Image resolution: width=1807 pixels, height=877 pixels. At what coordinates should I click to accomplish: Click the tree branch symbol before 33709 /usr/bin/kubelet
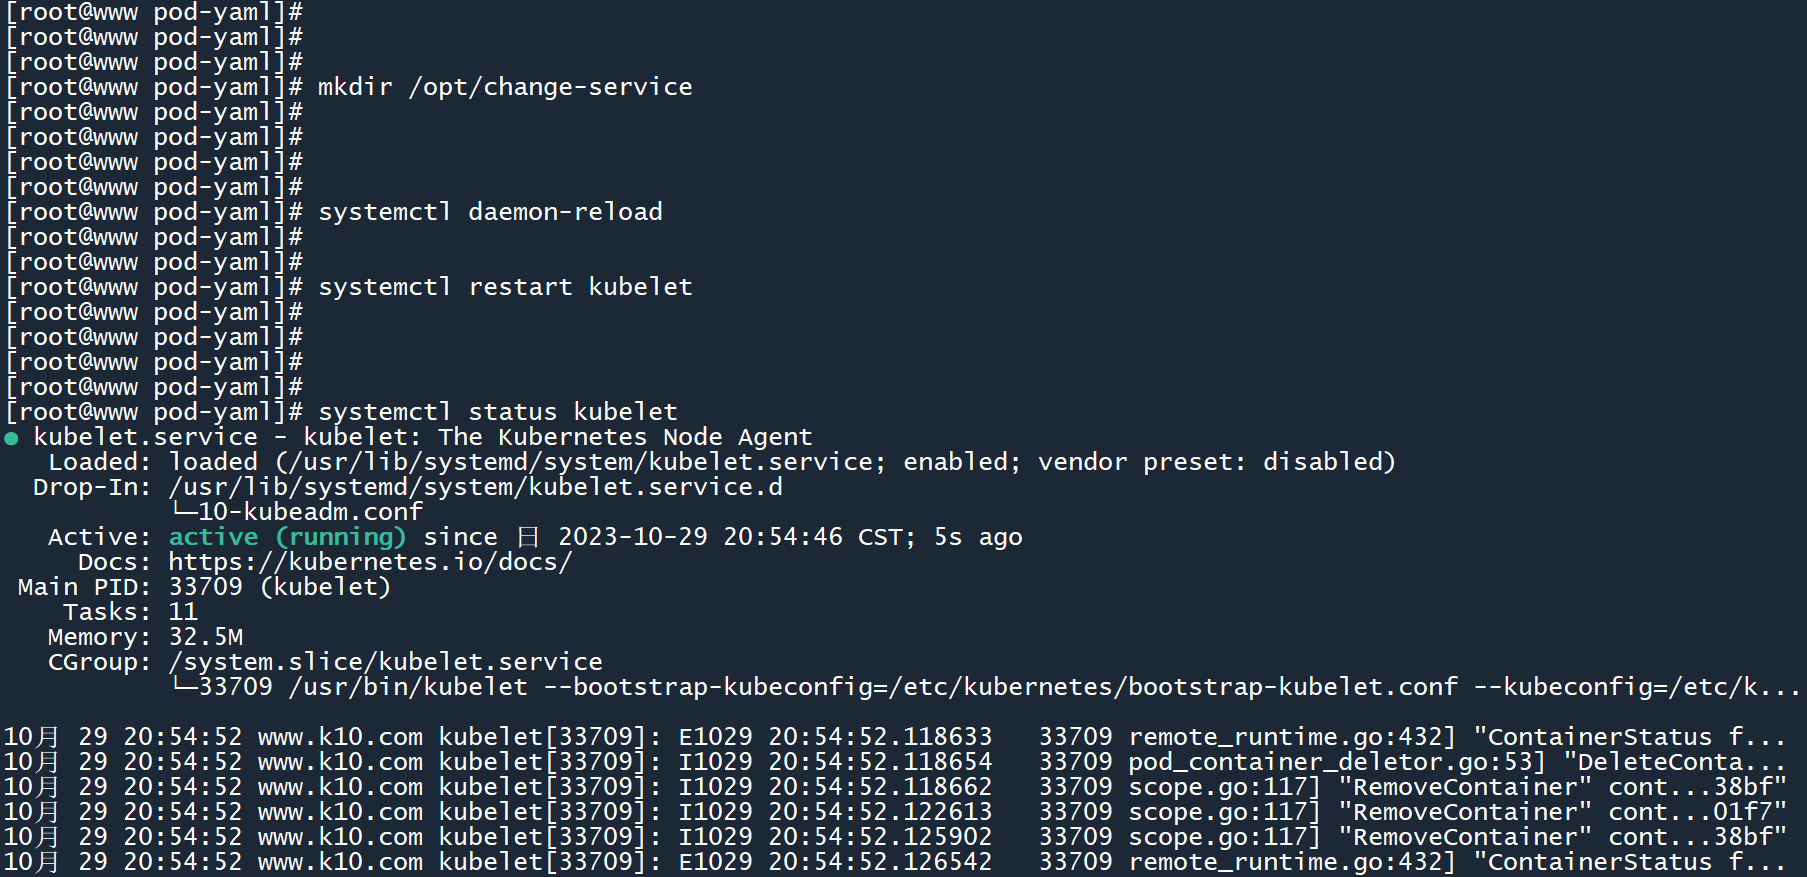tap(183, 687)
